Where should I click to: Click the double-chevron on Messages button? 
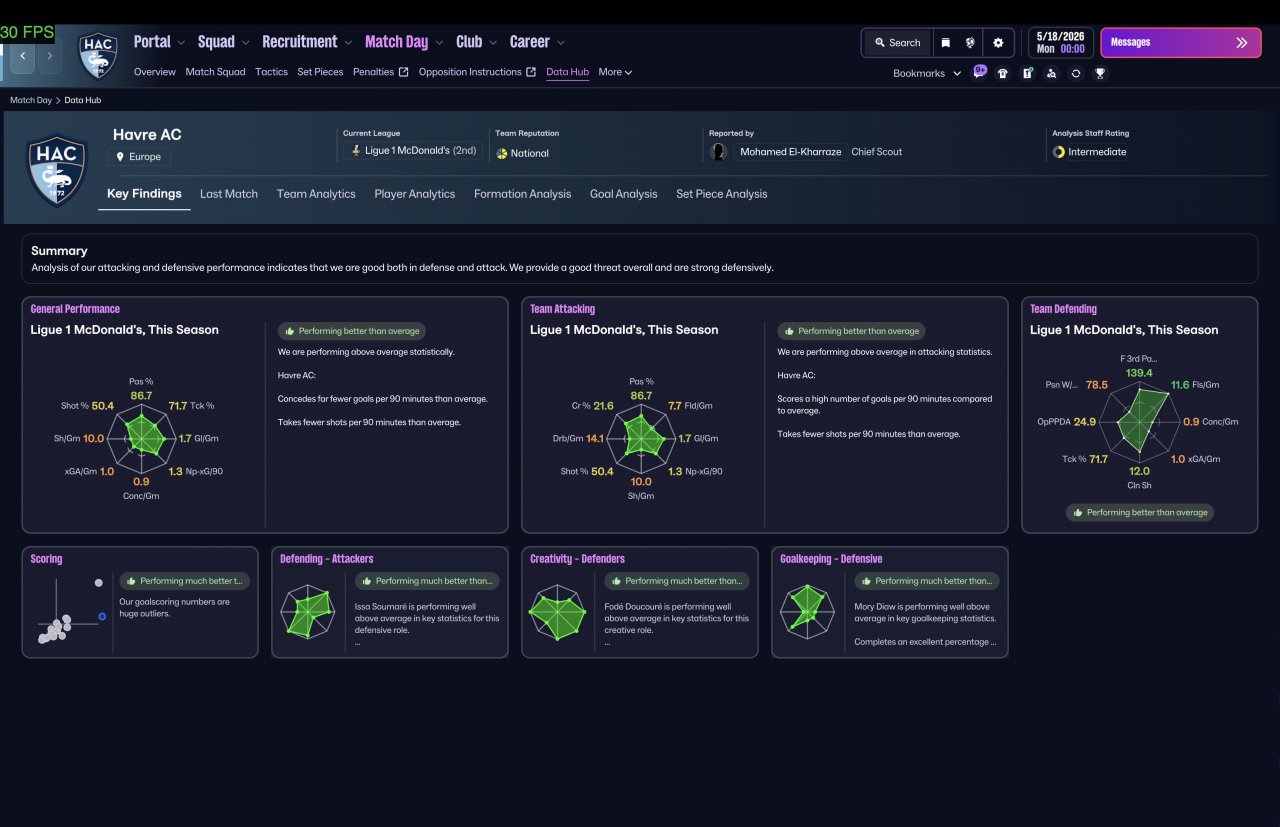click(1242, 43)
